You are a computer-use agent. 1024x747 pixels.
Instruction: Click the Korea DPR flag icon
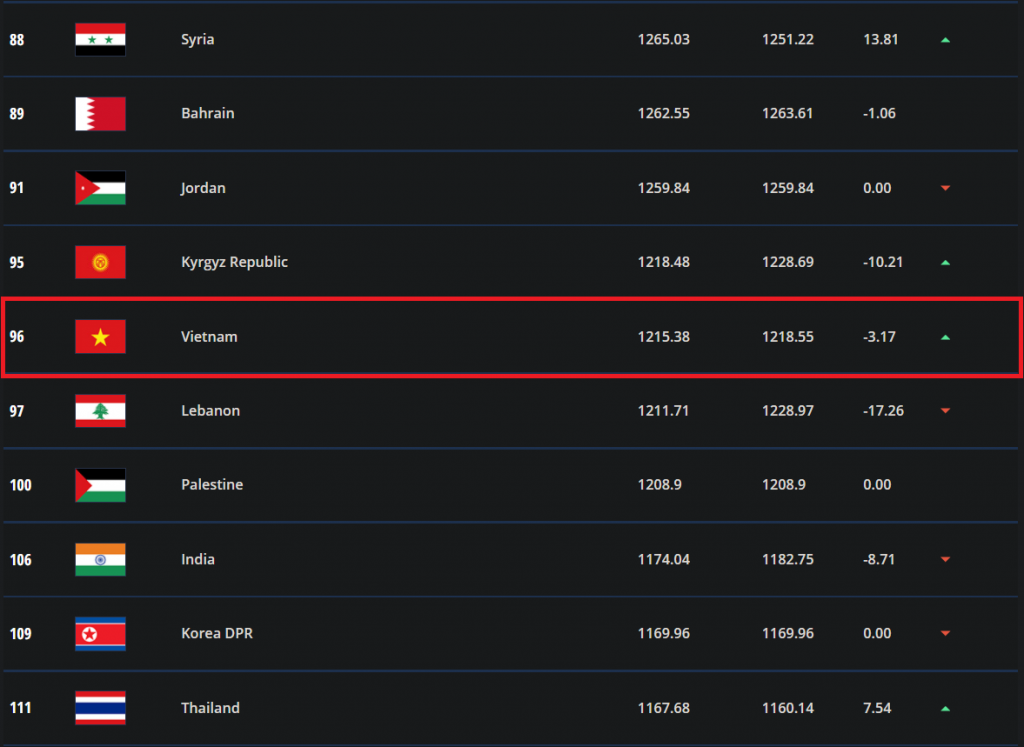click(x=100, y=634)
